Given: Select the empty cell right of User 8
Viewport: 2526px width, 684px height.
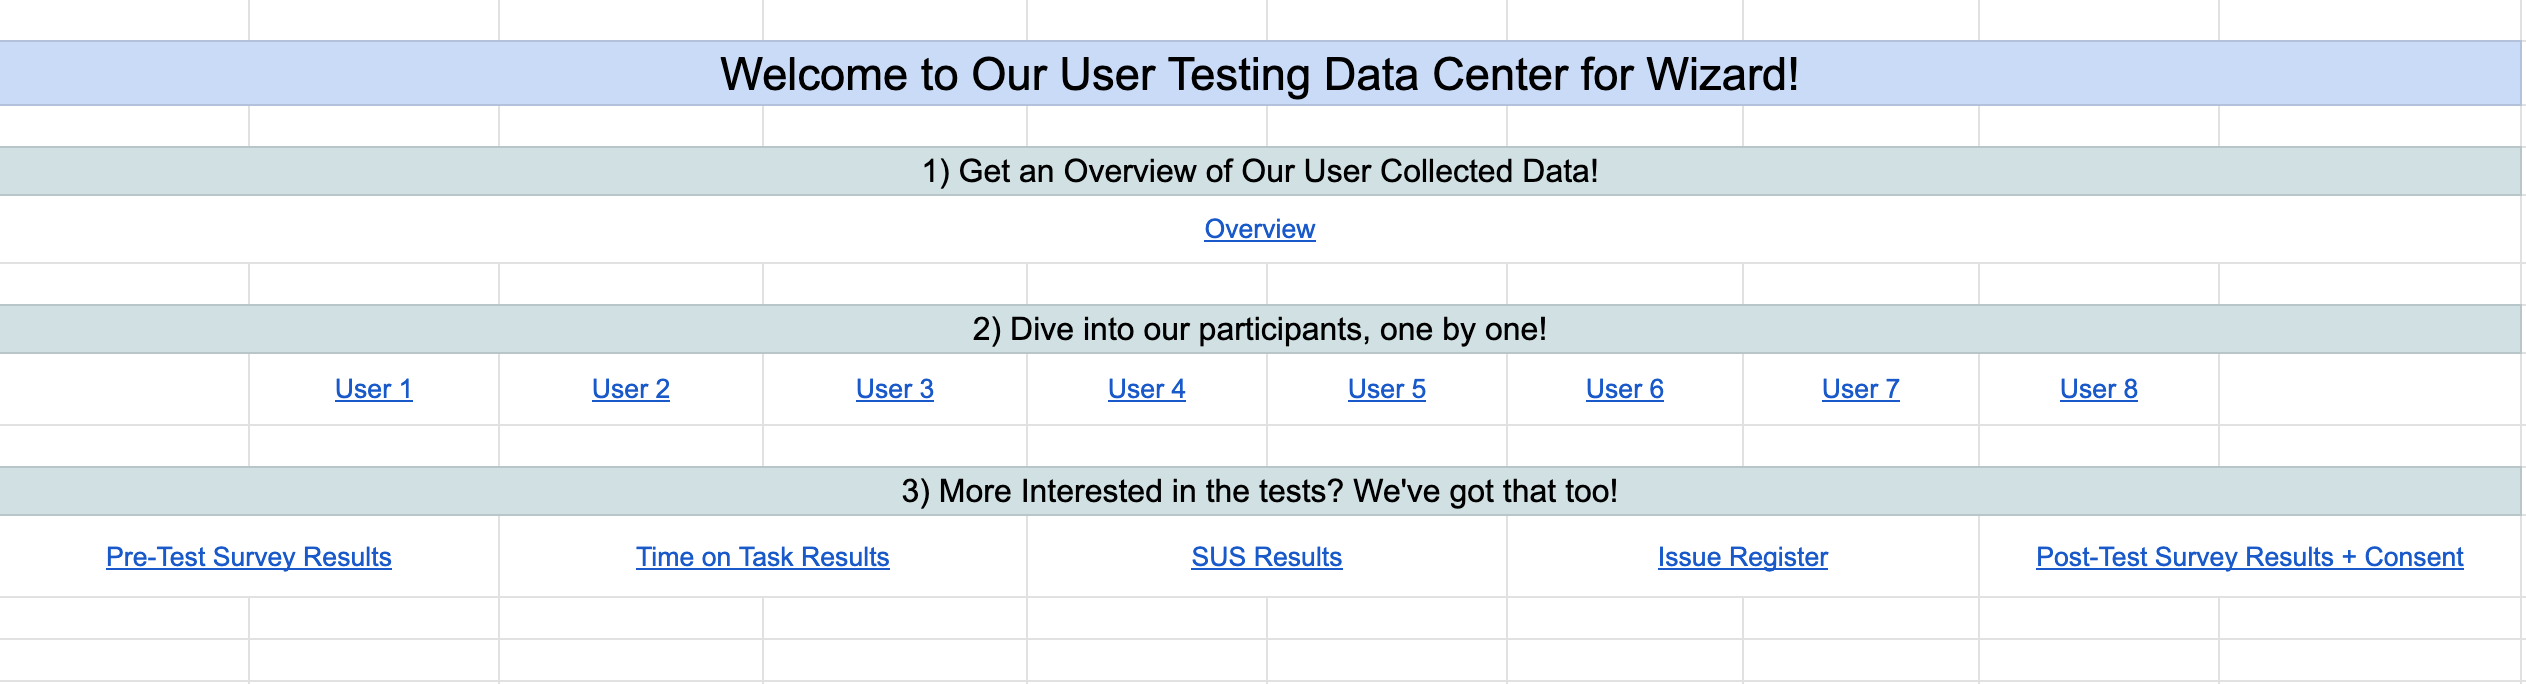Looking at the screenshot, I should 2370,389.
